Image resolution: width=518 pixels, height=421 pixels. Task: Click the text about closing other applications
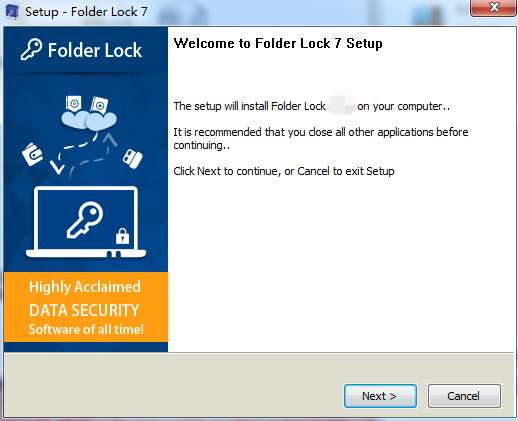click(321, 138)
